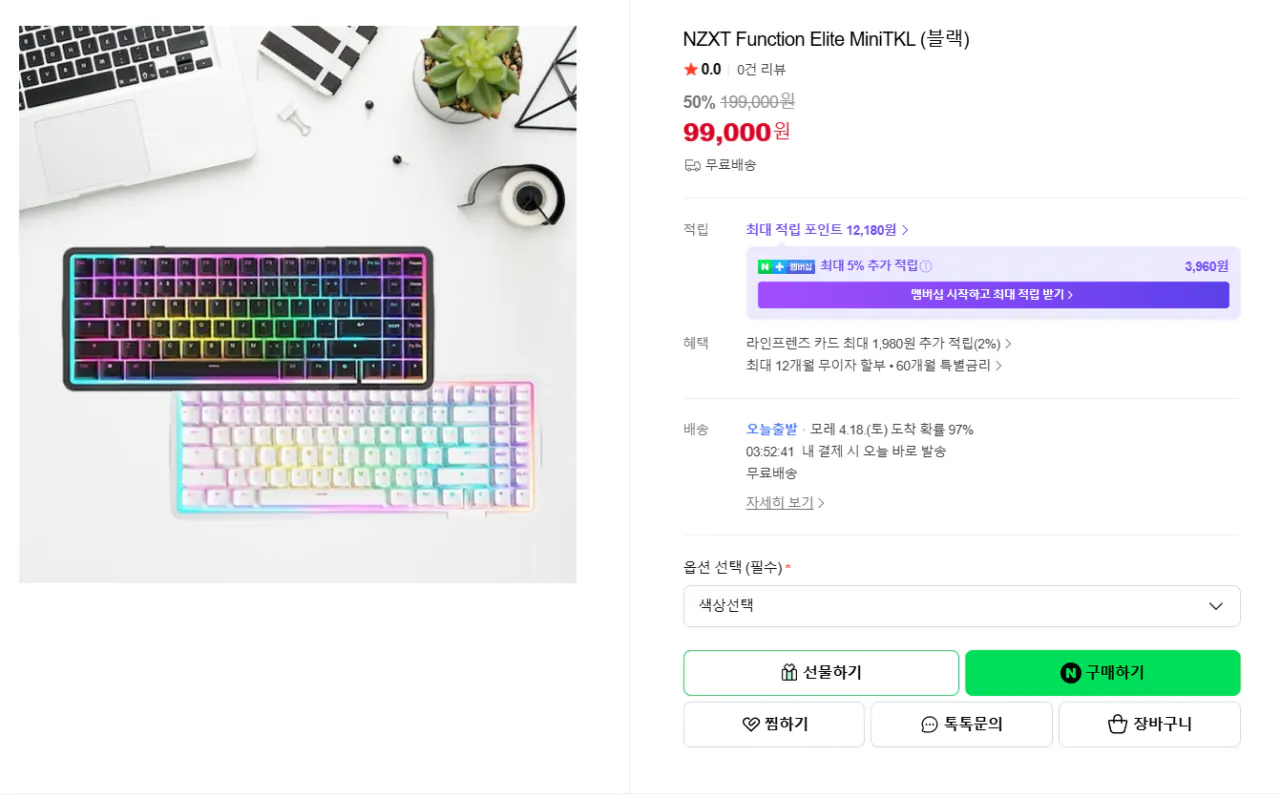The image size is (1280, 799).
Task: Click the 라인프렌즈 카드 extra points link
Action: pos(875,342)
